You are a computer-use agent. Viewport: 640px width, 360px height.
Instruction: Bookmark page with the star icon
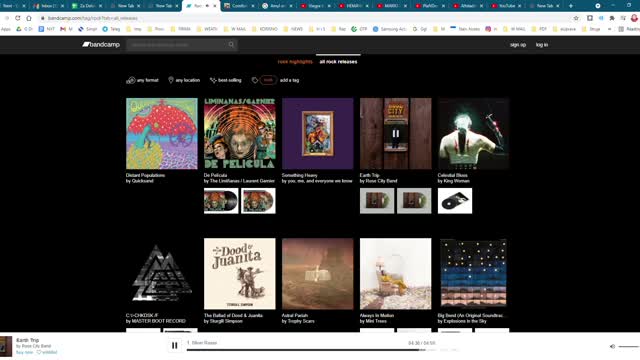point(576,18)
